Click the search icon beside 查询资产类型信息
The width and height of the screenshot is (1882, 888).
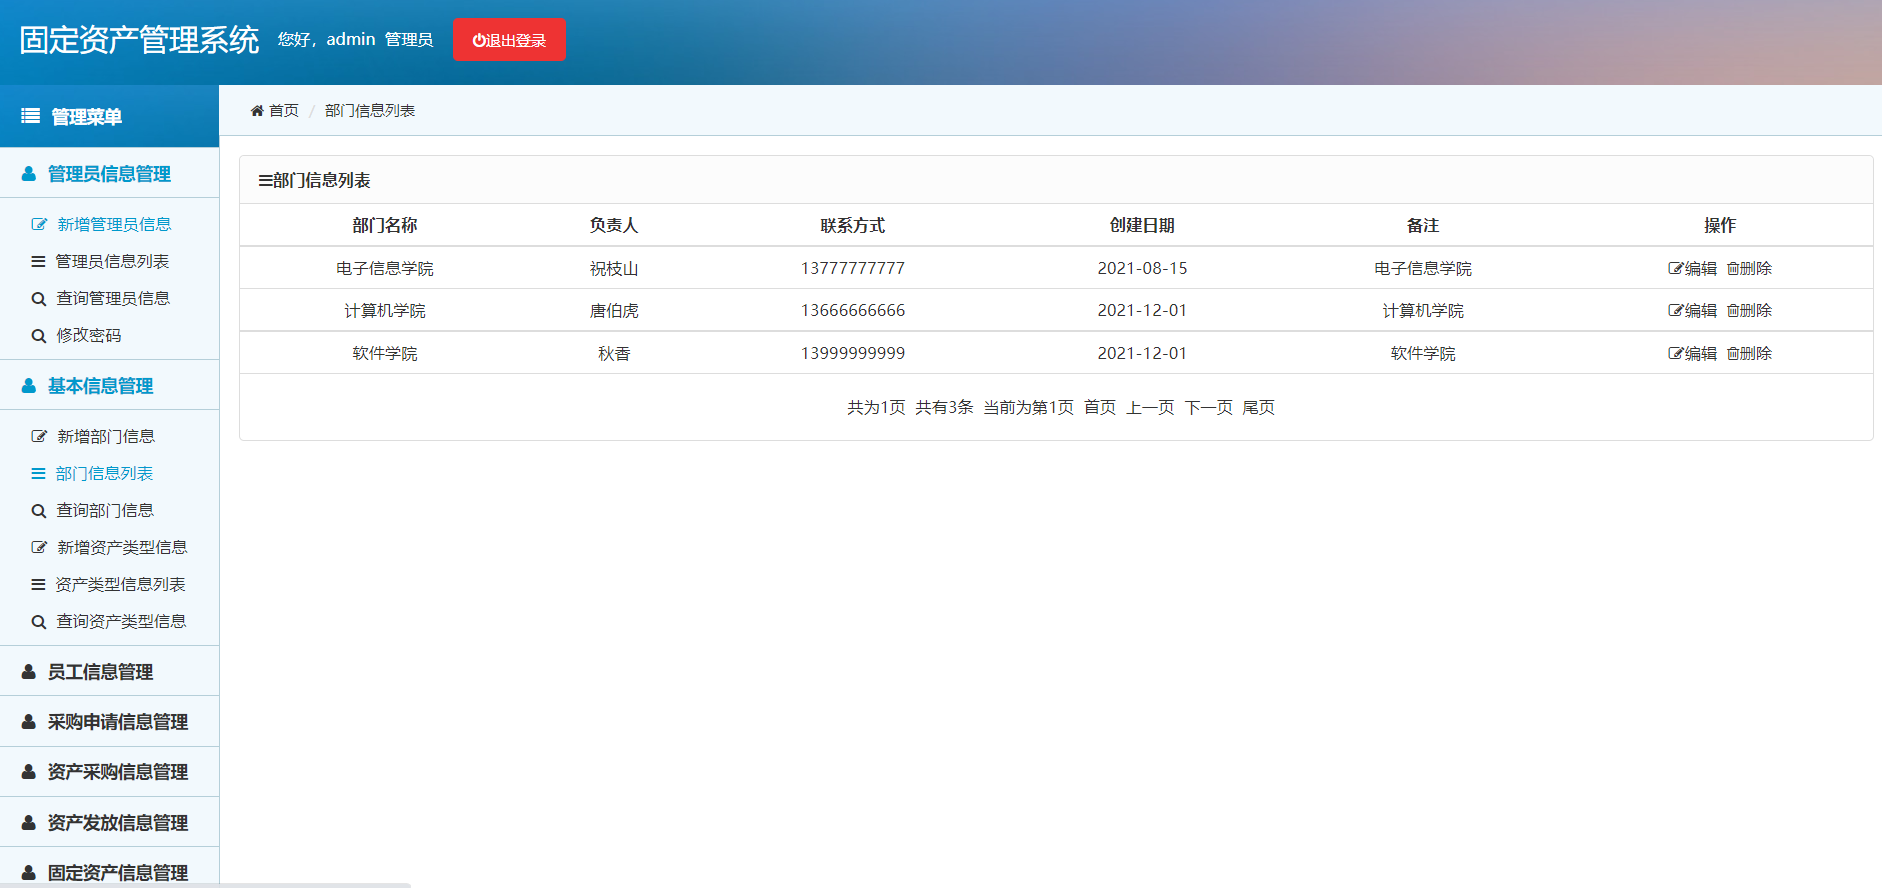click(39, 621)
